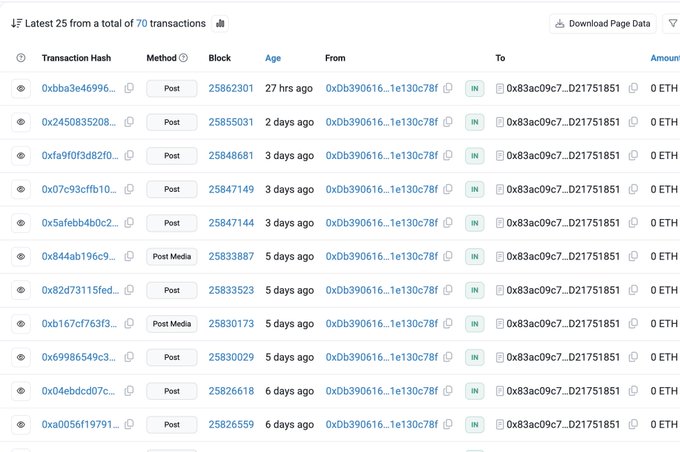Open block 25826618
The image size is (680, 452).
pyautogui.click(x=231, y=391)
